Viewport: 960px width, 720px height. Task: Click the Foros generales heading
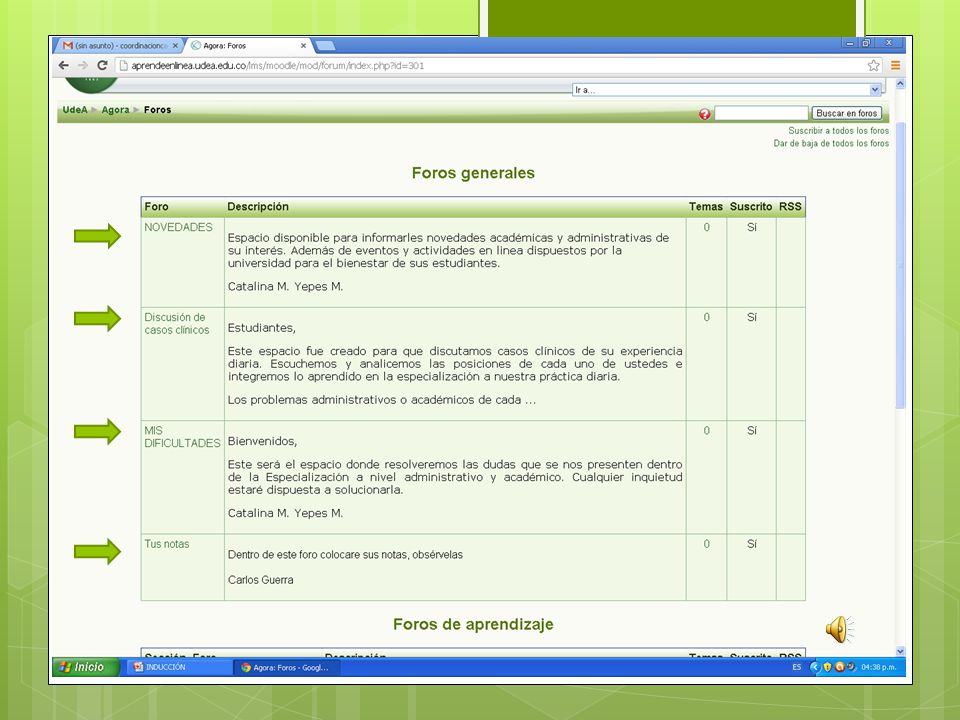pos(473,173)
